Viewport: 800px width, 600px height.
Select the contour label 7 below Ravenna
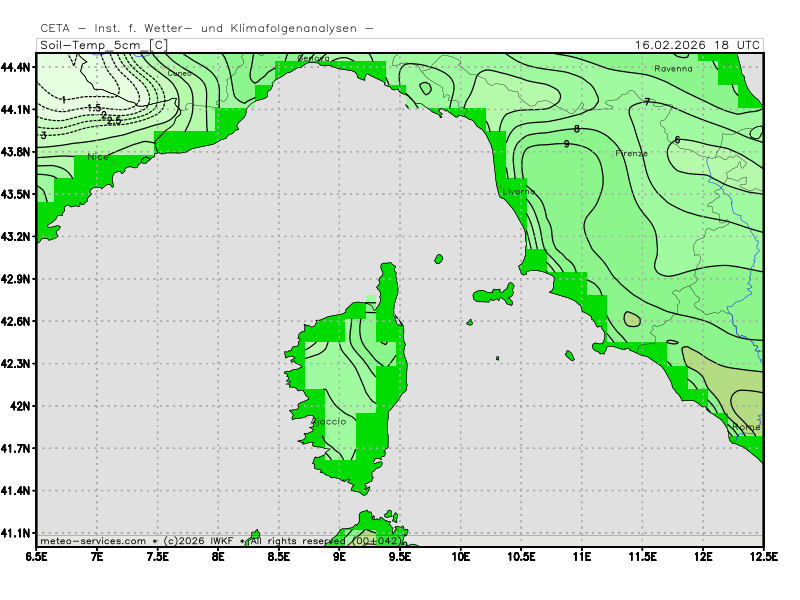point(647,102)
